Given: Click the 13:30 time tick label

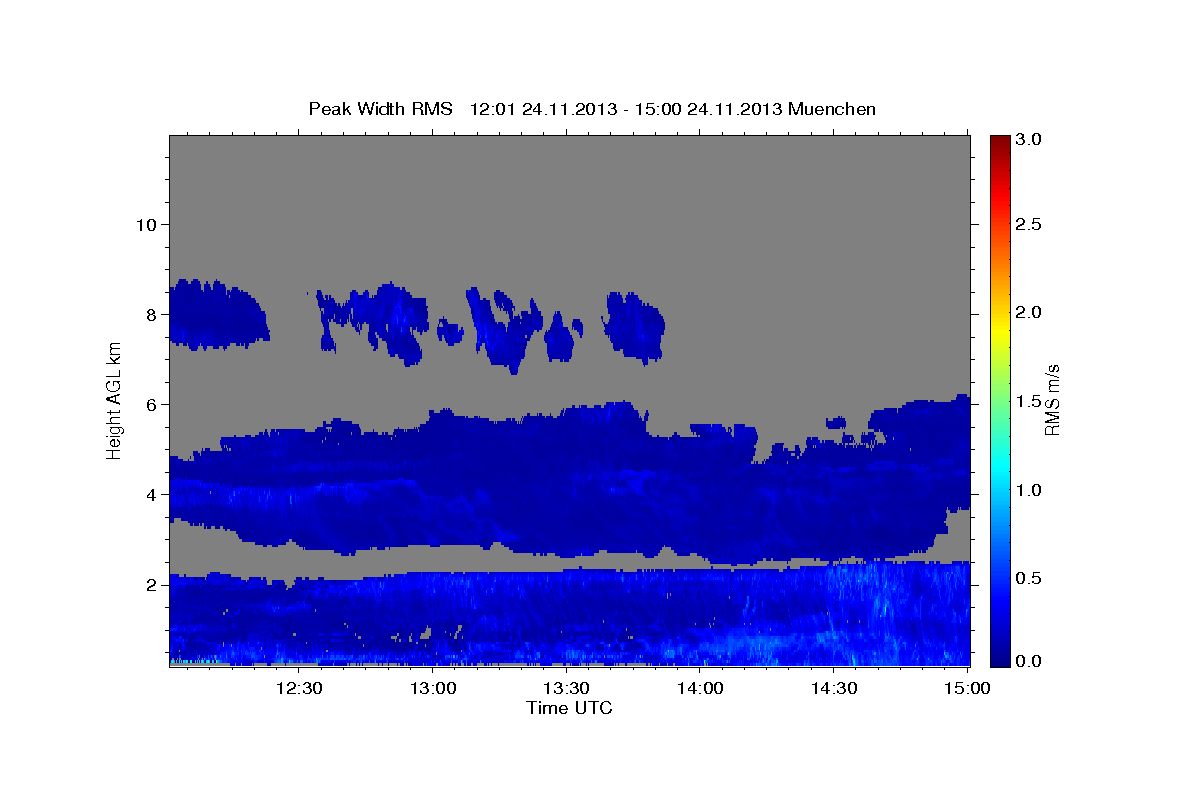Looking at the screenshot, I should (x=567, y=688).
